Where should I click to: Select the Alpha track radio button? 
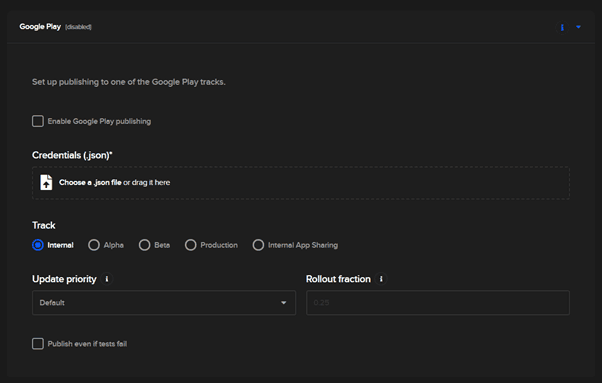94,245
